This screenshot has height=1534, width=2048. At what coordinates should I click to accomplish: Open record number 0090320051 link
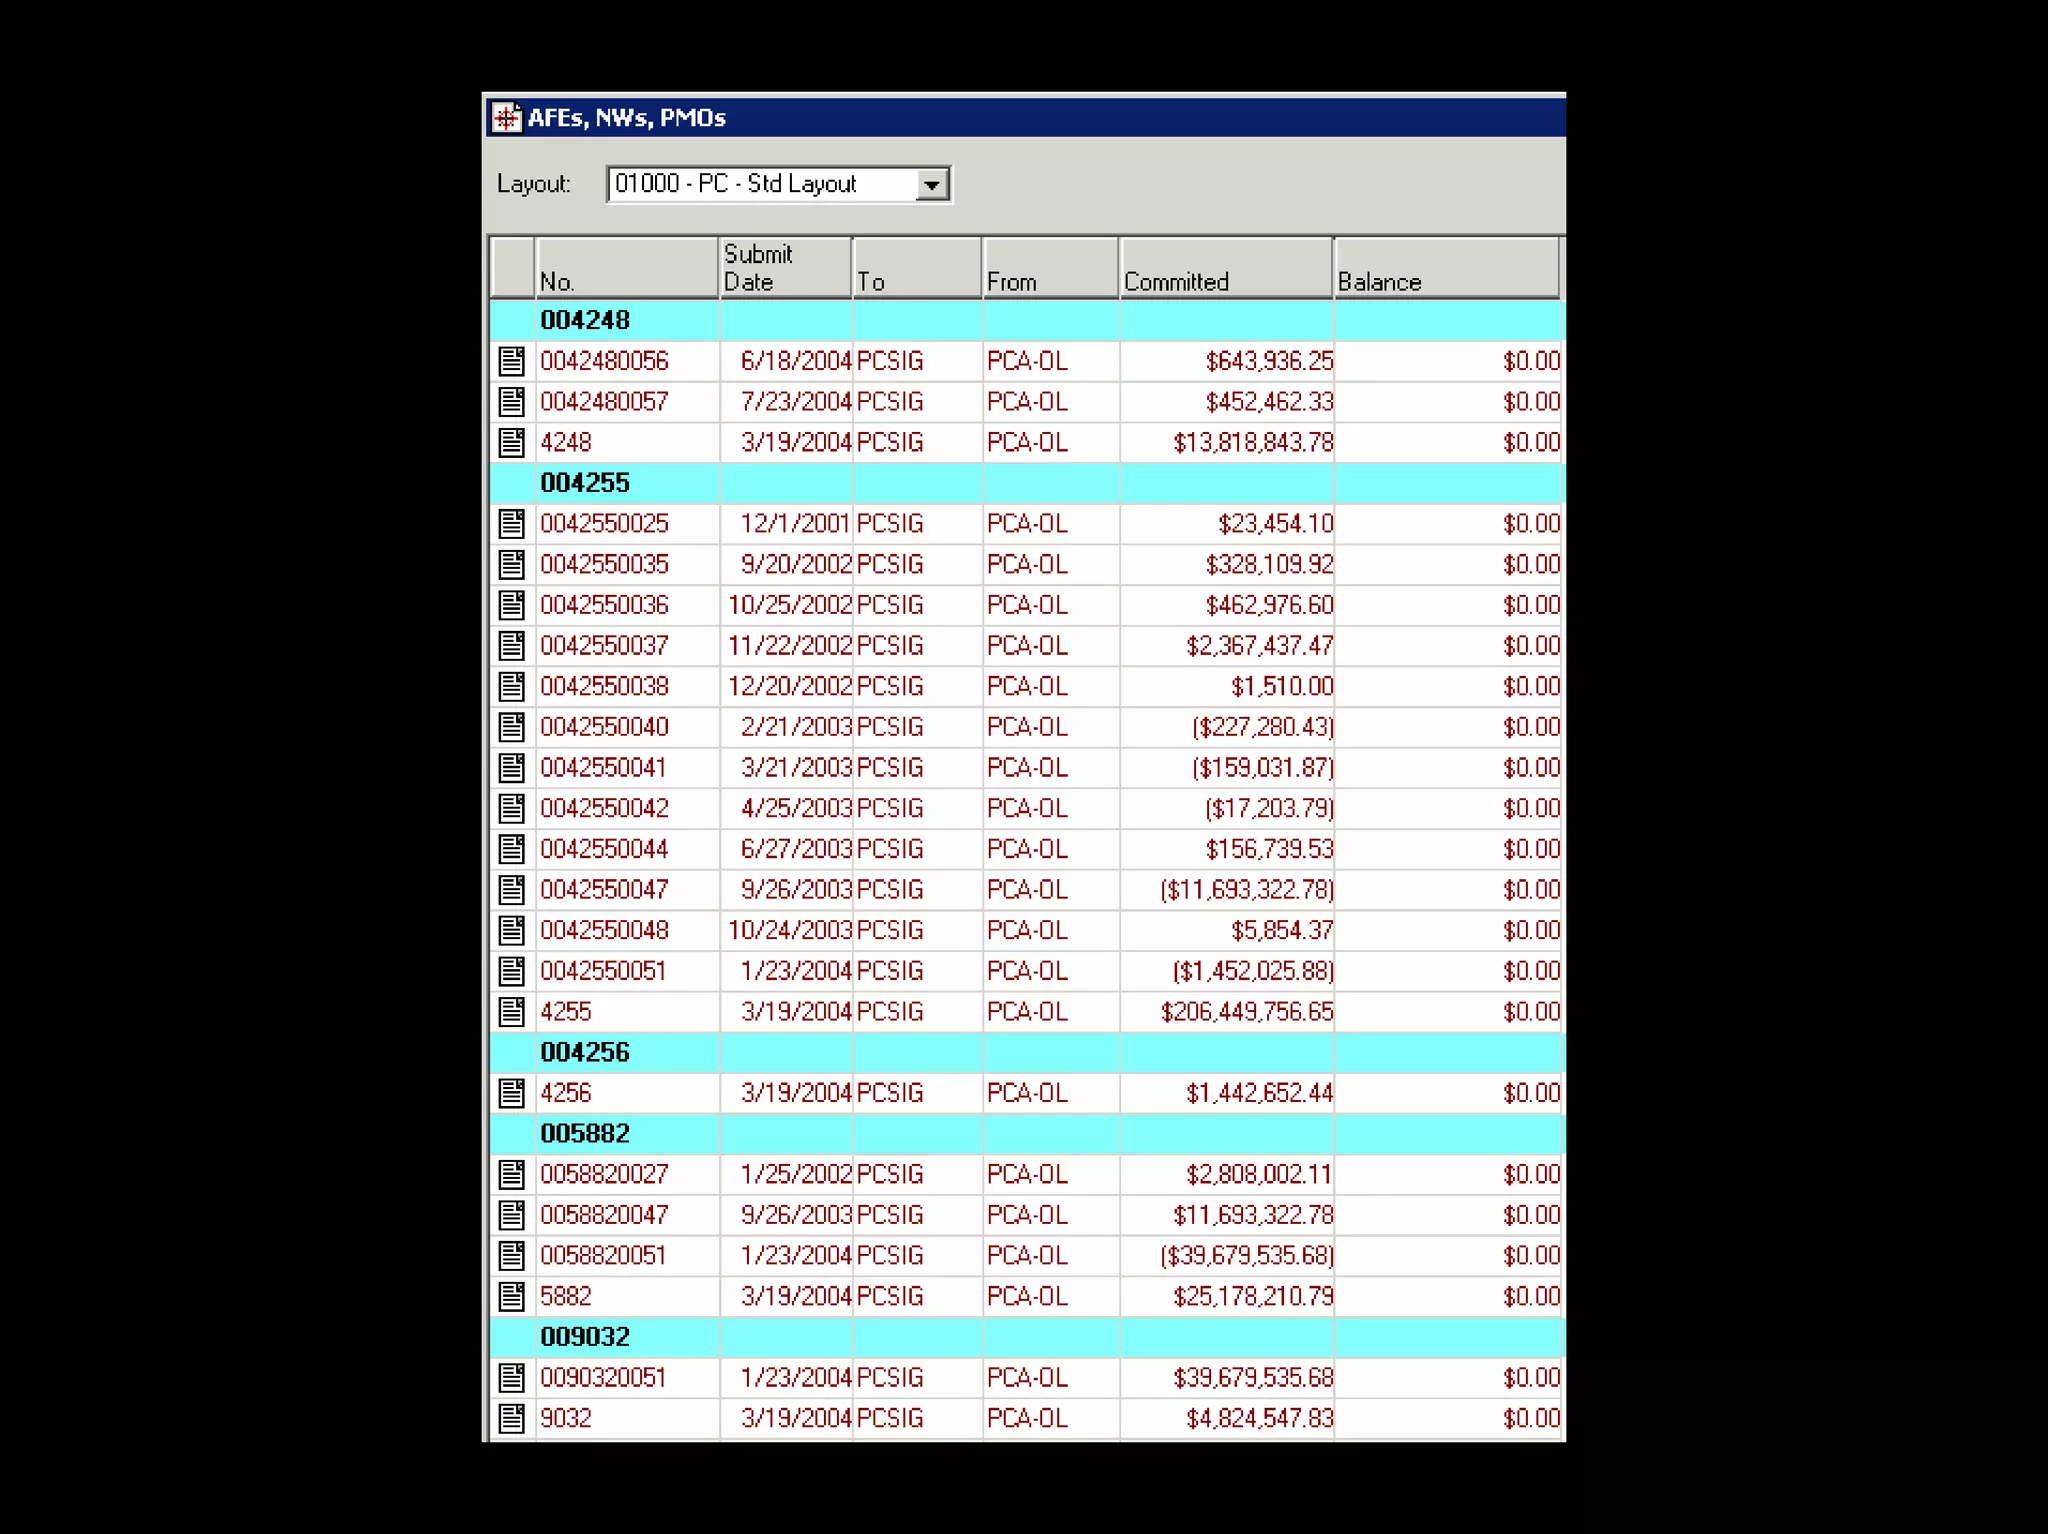pos(603,1378)
